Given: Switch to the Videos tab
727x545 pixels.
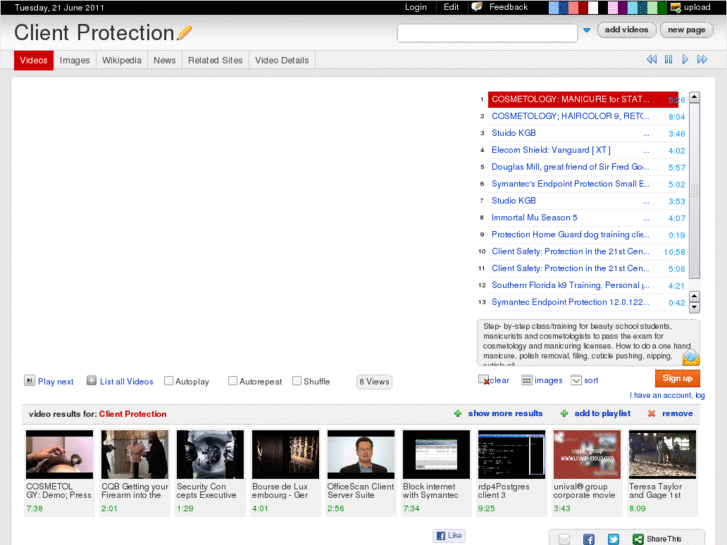Looking at the screenshot, I should [34, 60].
